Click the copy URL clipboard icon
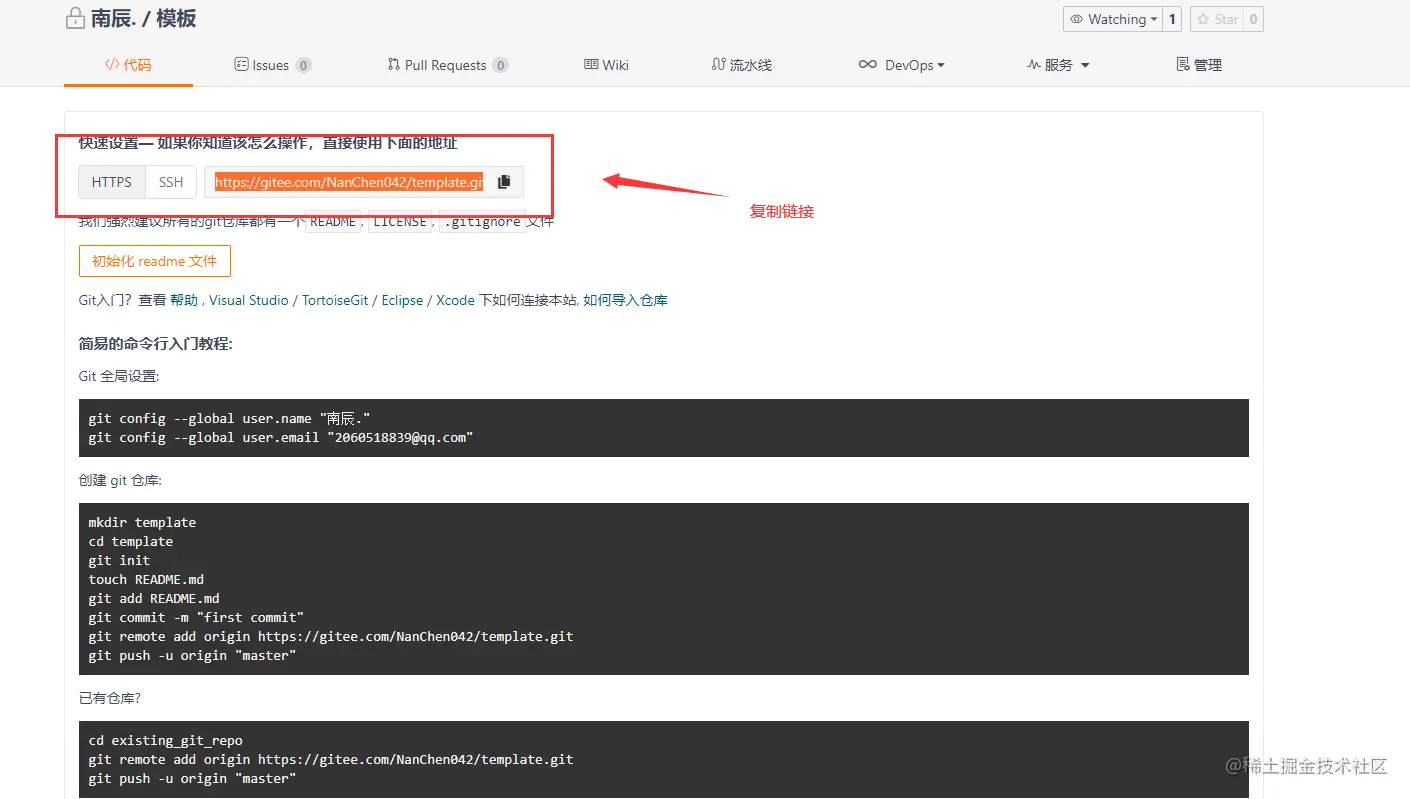Screen dimensions: 1410x799 point(504,182)
